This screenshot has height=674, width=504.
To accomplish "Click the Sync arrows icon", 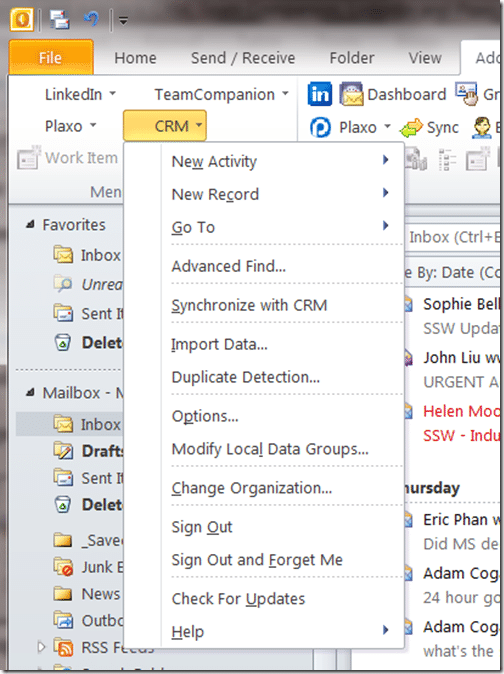I will pyautogui.click(x=411, y=128).
